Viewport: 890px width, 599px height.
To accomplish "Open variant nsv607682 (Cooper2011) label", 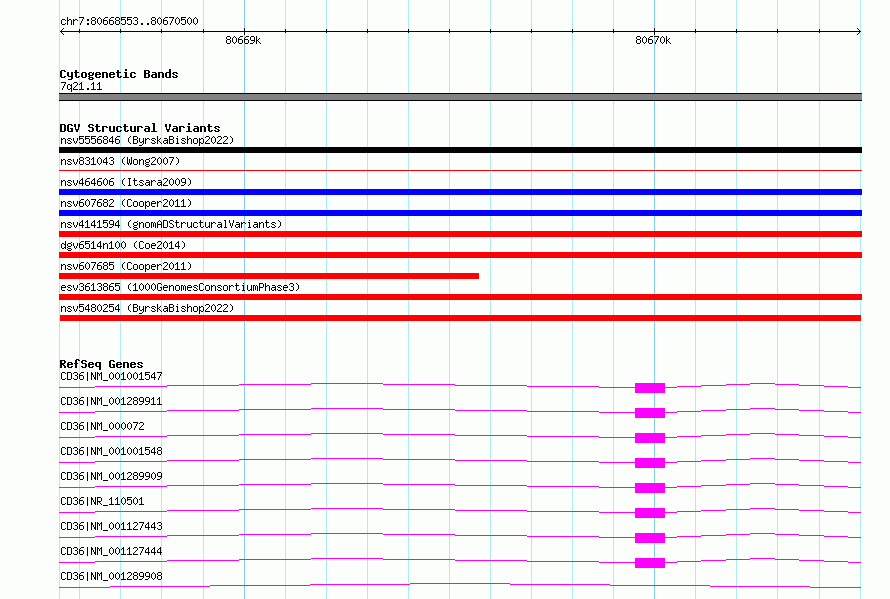I will 126,203.
